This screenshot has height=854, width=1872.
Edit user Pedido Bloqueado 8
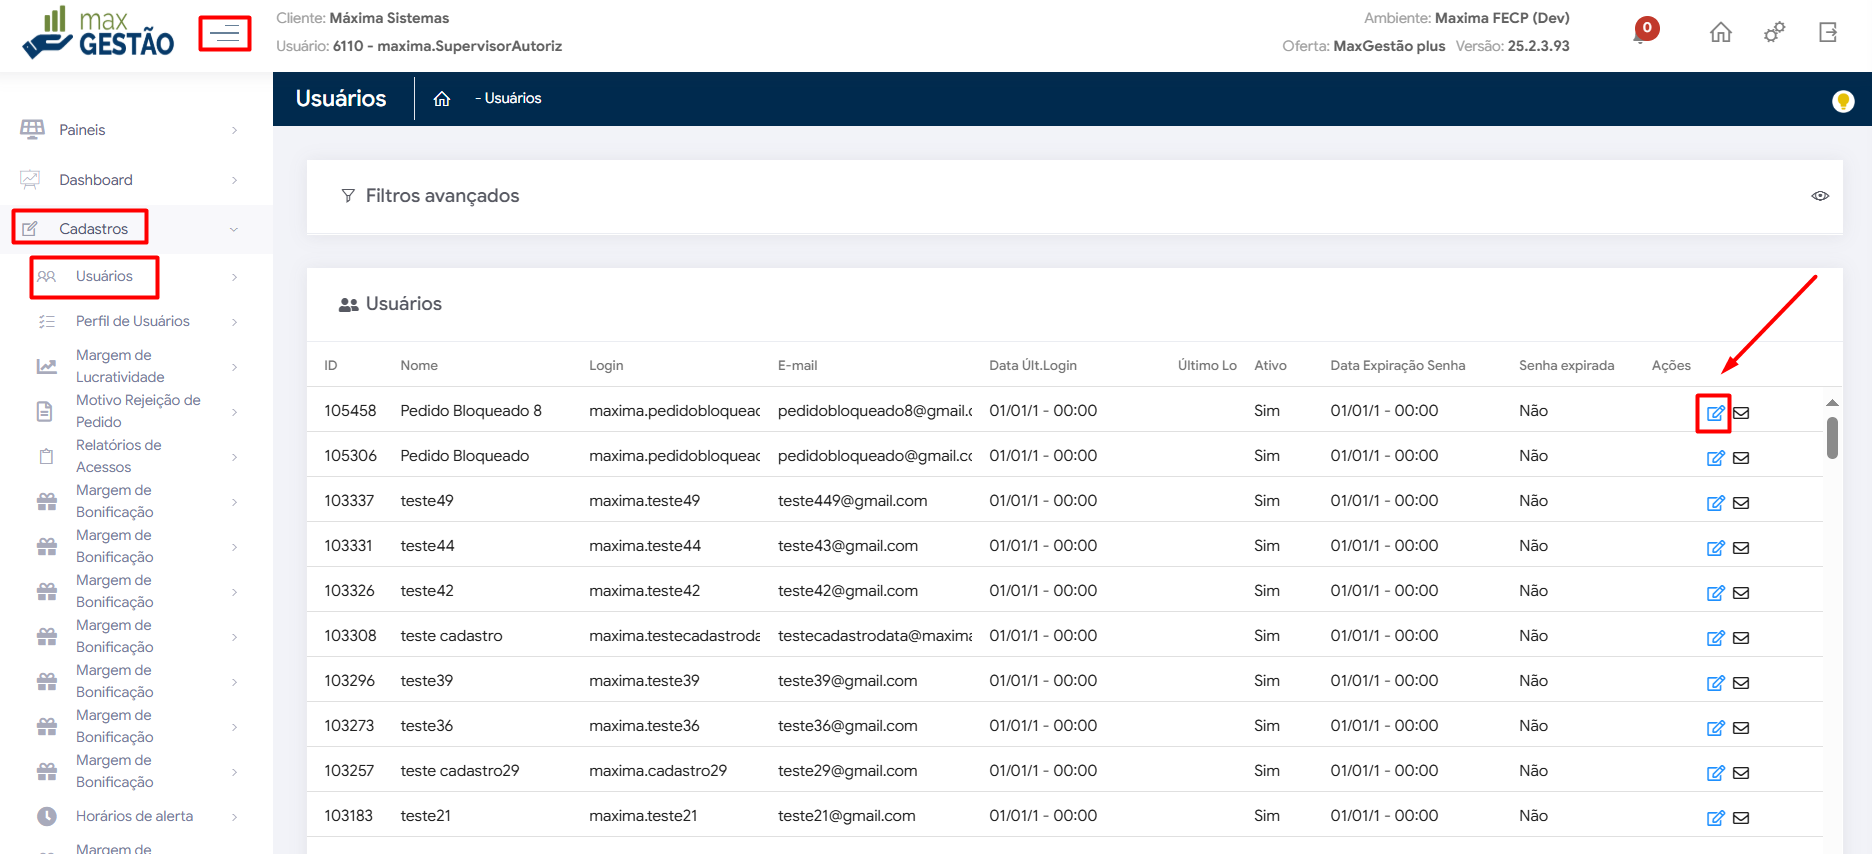coord(1714,413)
